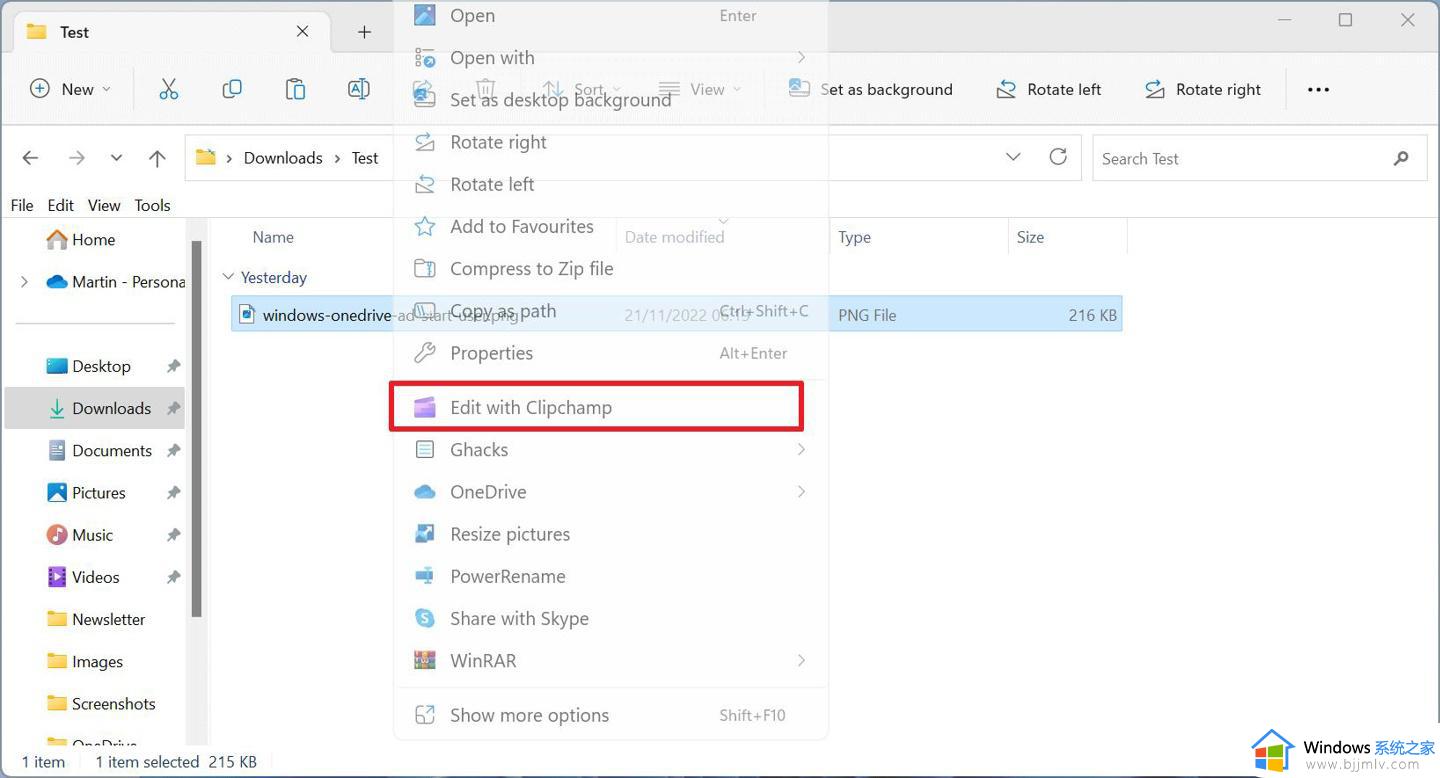The height and width of the screenshot is (778, 1440).
Task: Expand the address bar history dropdown
Action: coord(1013,157)
